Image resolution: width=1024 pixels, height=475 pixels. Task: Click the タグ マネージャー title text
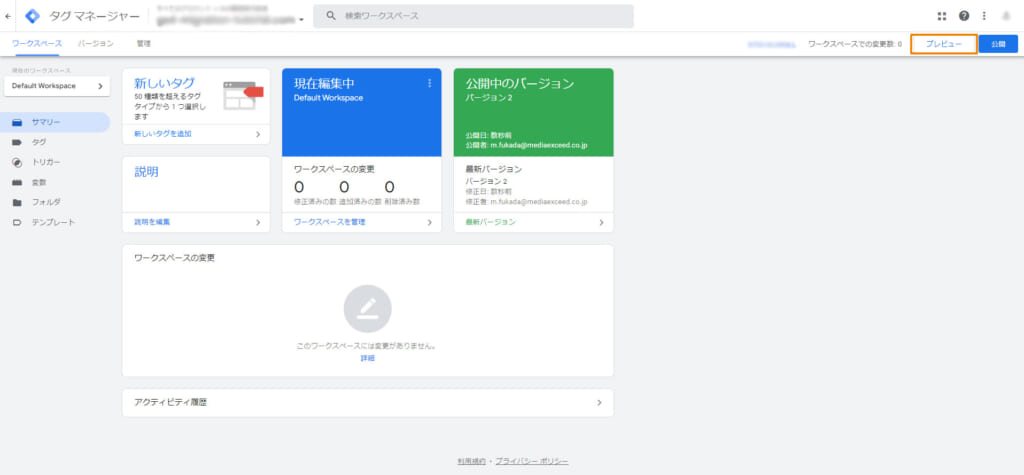click(94, 16)
